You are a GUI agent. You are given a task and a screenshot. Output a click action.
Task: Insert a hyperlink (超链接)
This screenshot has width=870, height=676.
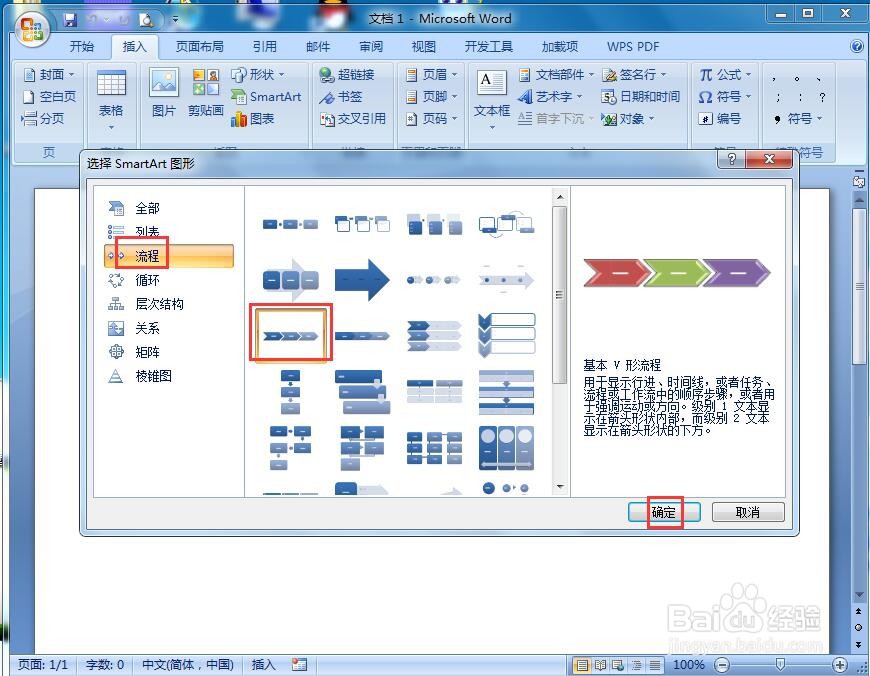[x=347, y=74]
